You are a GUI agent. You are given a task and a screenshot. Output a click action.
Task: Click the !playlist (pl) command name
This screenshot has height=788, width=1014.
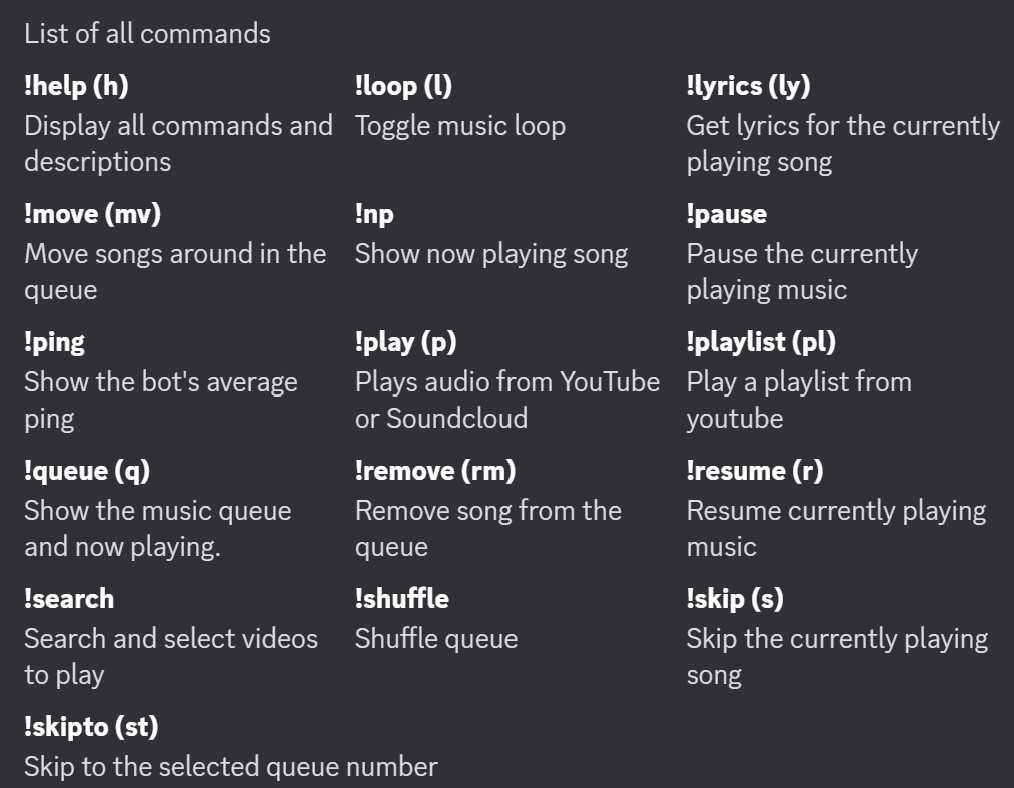point(761,342)
